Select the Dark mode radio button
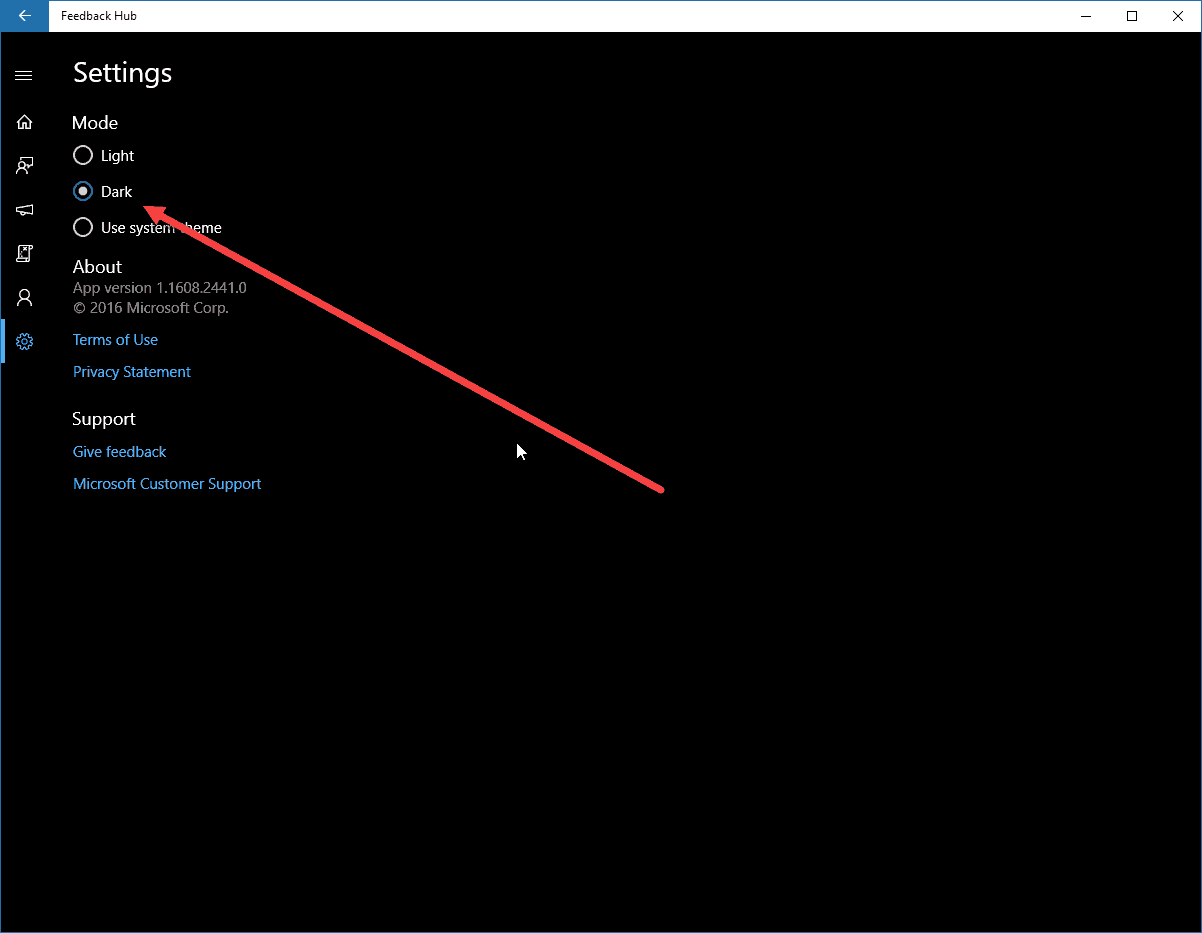 coord(83,192)
